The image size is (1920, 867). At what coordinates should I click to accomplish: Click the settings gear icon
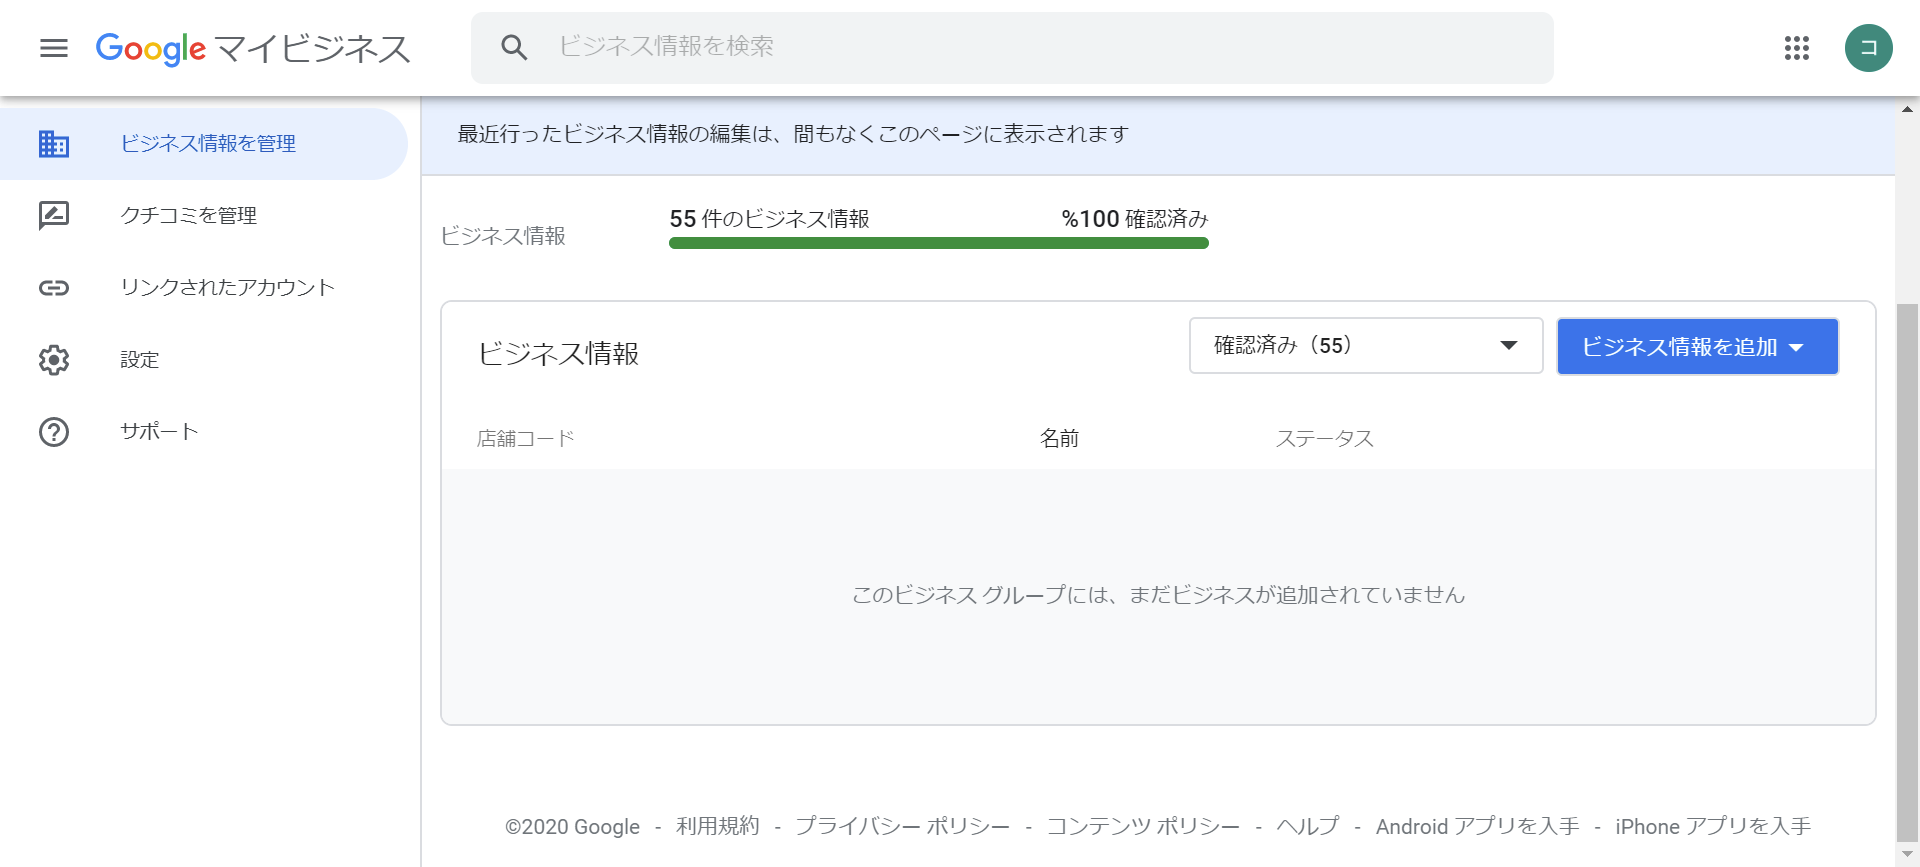click(54, 360)
